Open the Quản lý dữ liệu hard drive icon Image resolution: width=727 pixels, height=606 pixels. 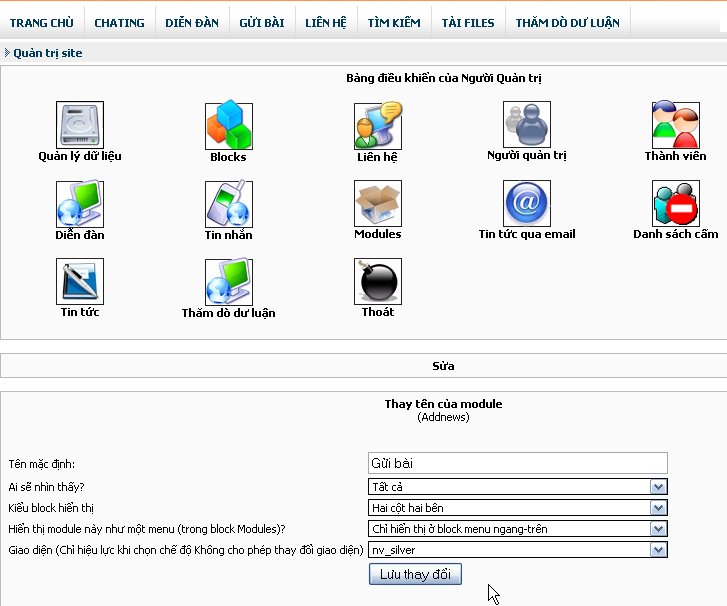click(x=80, y=125)
